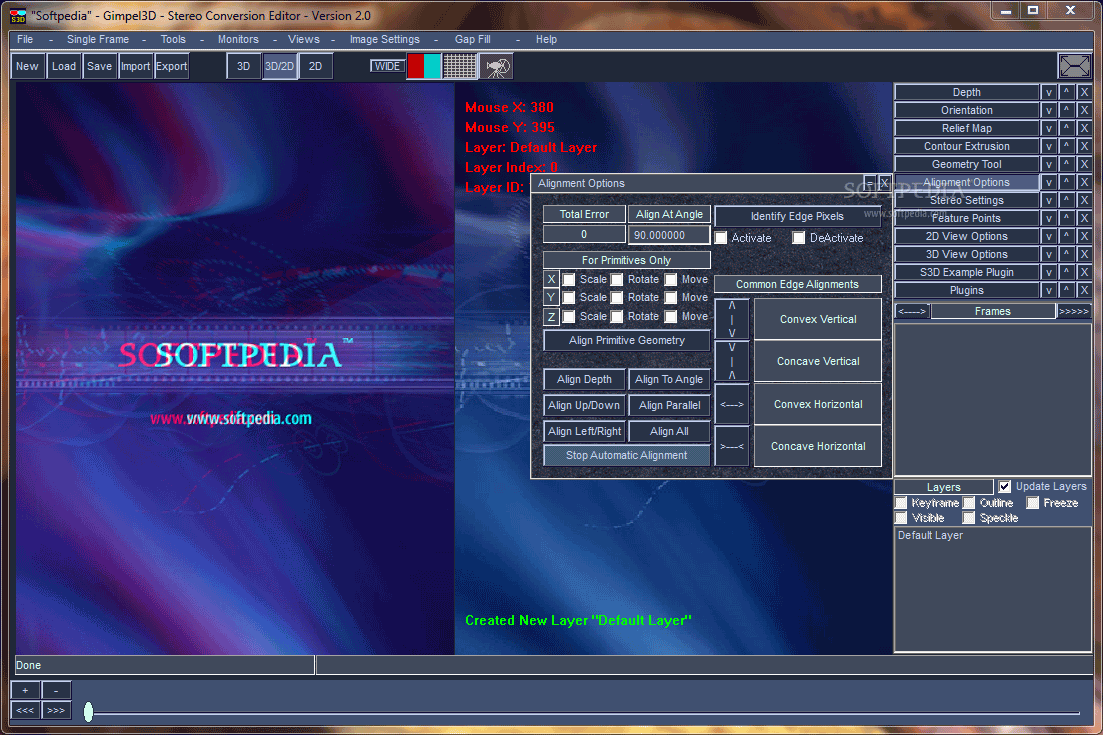
Task: Click X button beside Feature Points
Action: point(1084,218)
